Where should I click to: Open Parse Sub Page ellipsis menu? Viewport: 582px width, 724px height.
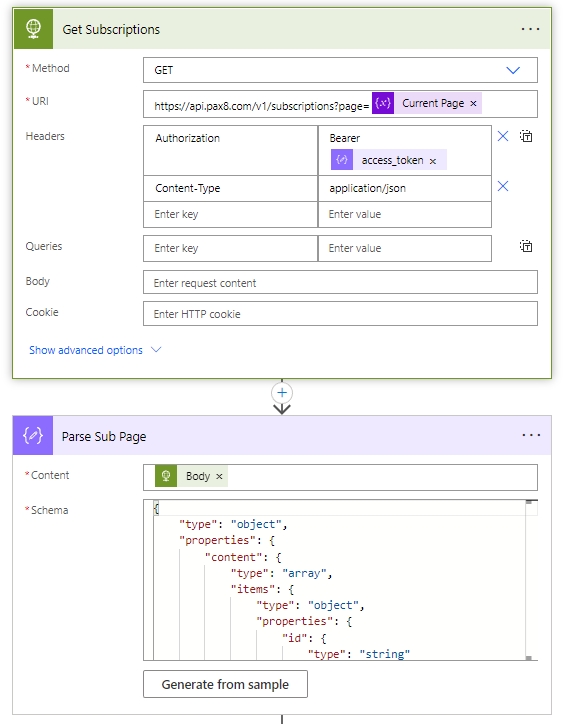[x=531, y=435]
